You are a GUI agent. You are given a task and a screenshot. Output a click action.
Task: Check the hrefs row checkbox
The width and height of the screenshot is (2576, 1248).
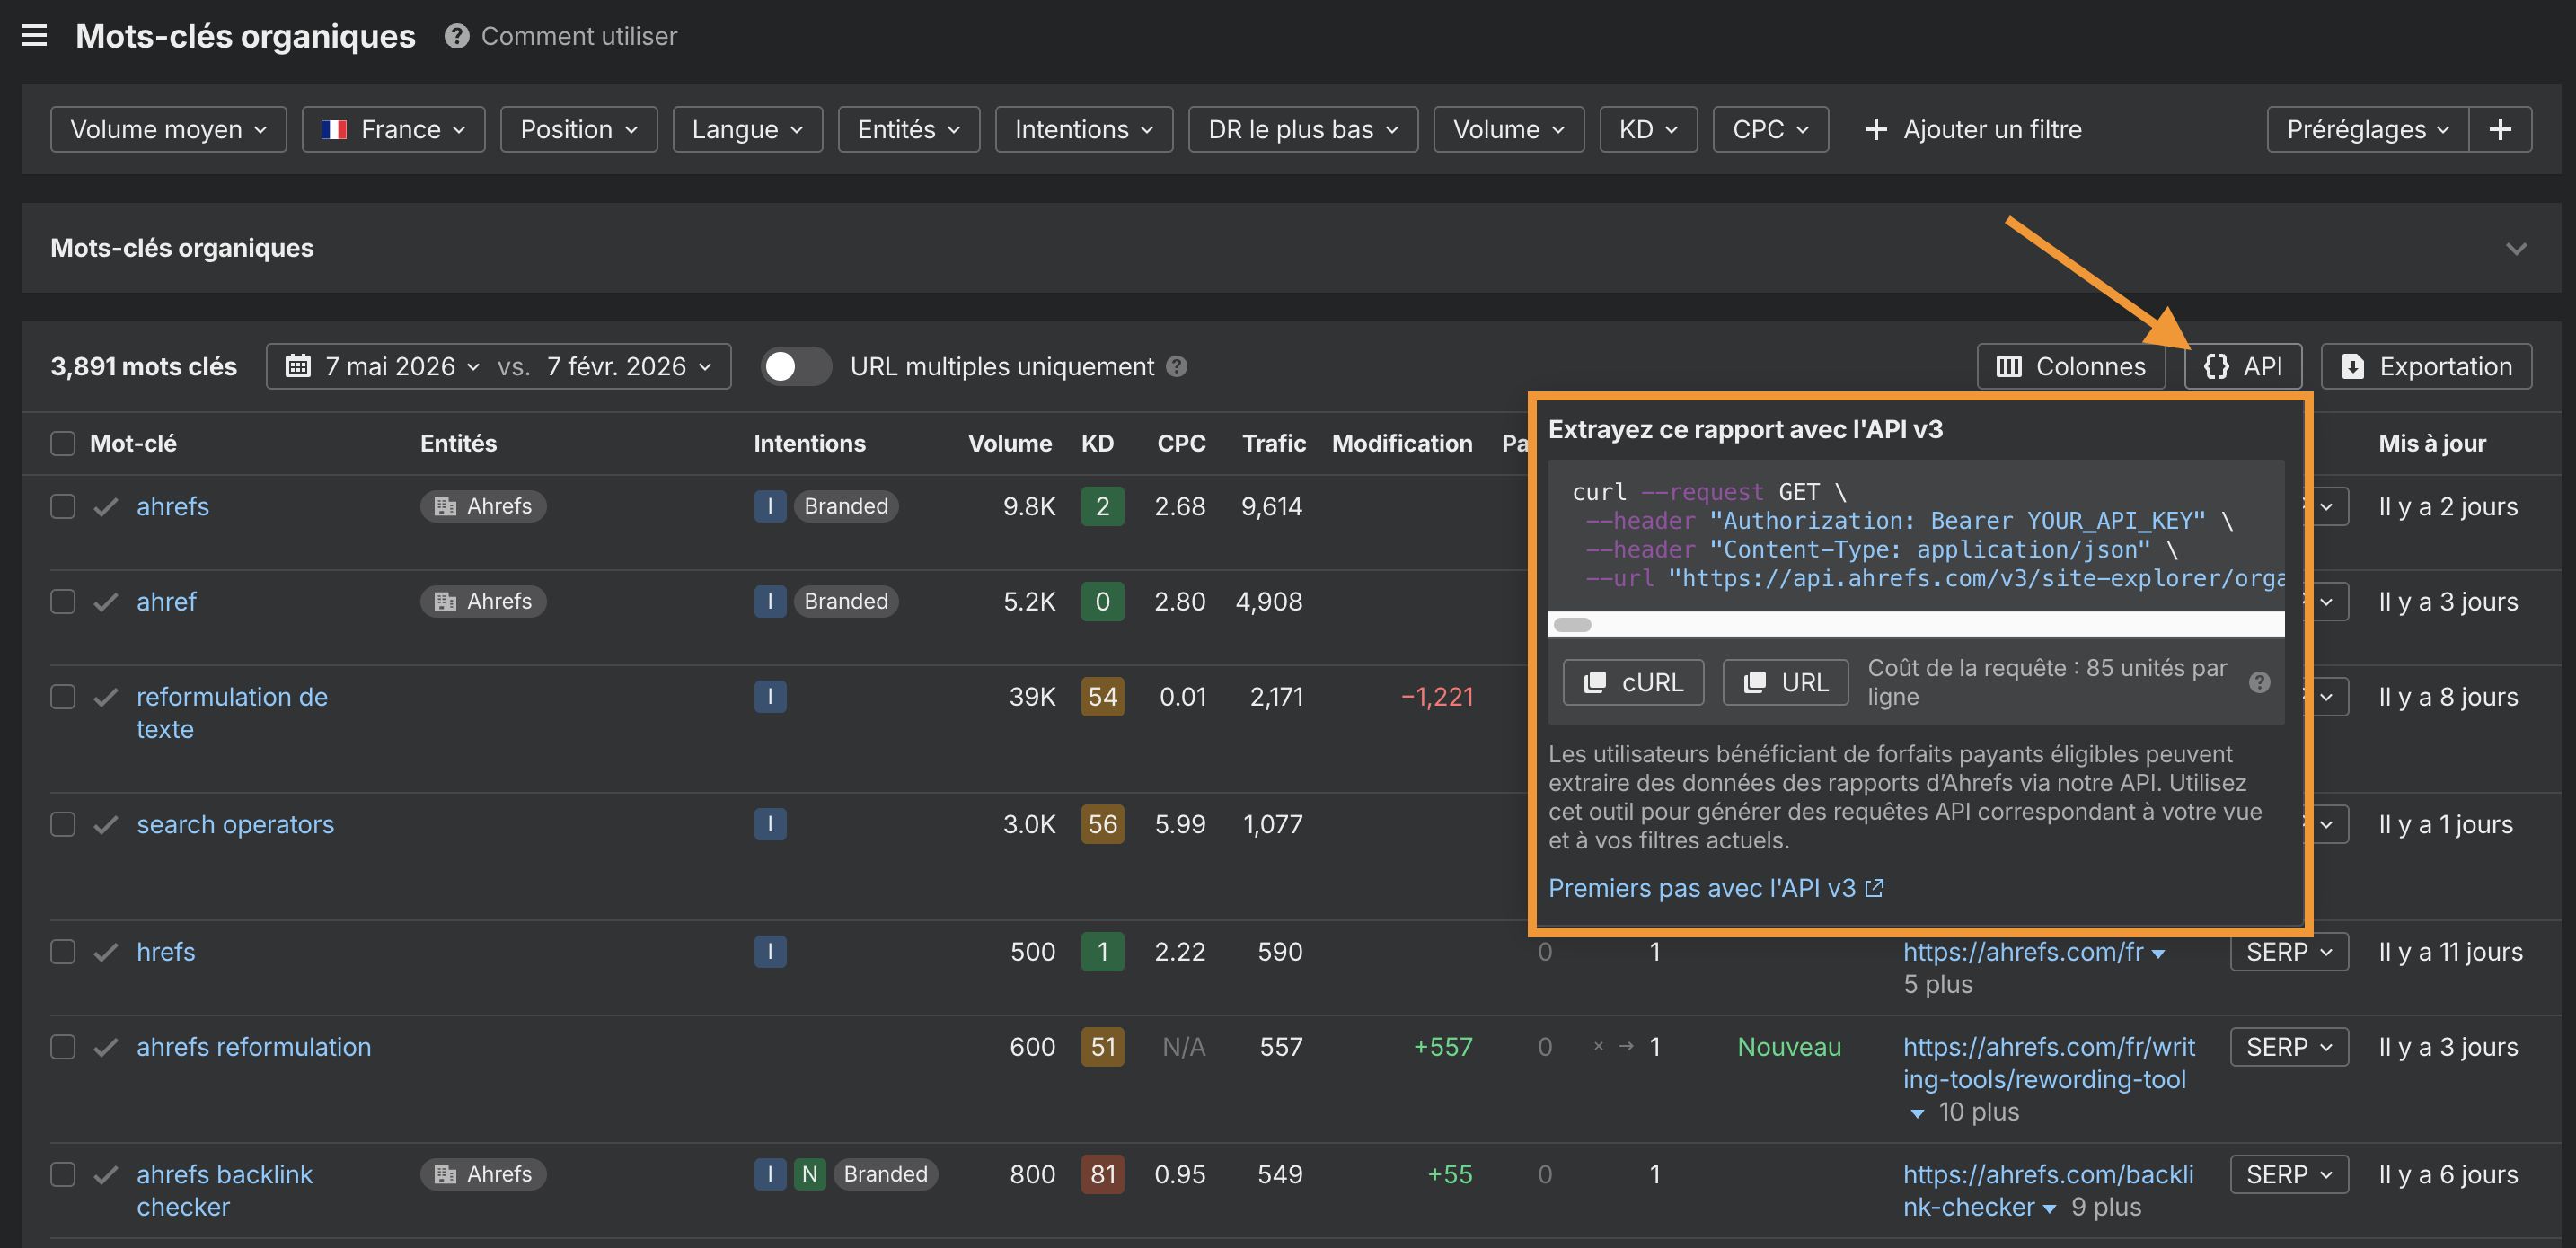point(63,951)
